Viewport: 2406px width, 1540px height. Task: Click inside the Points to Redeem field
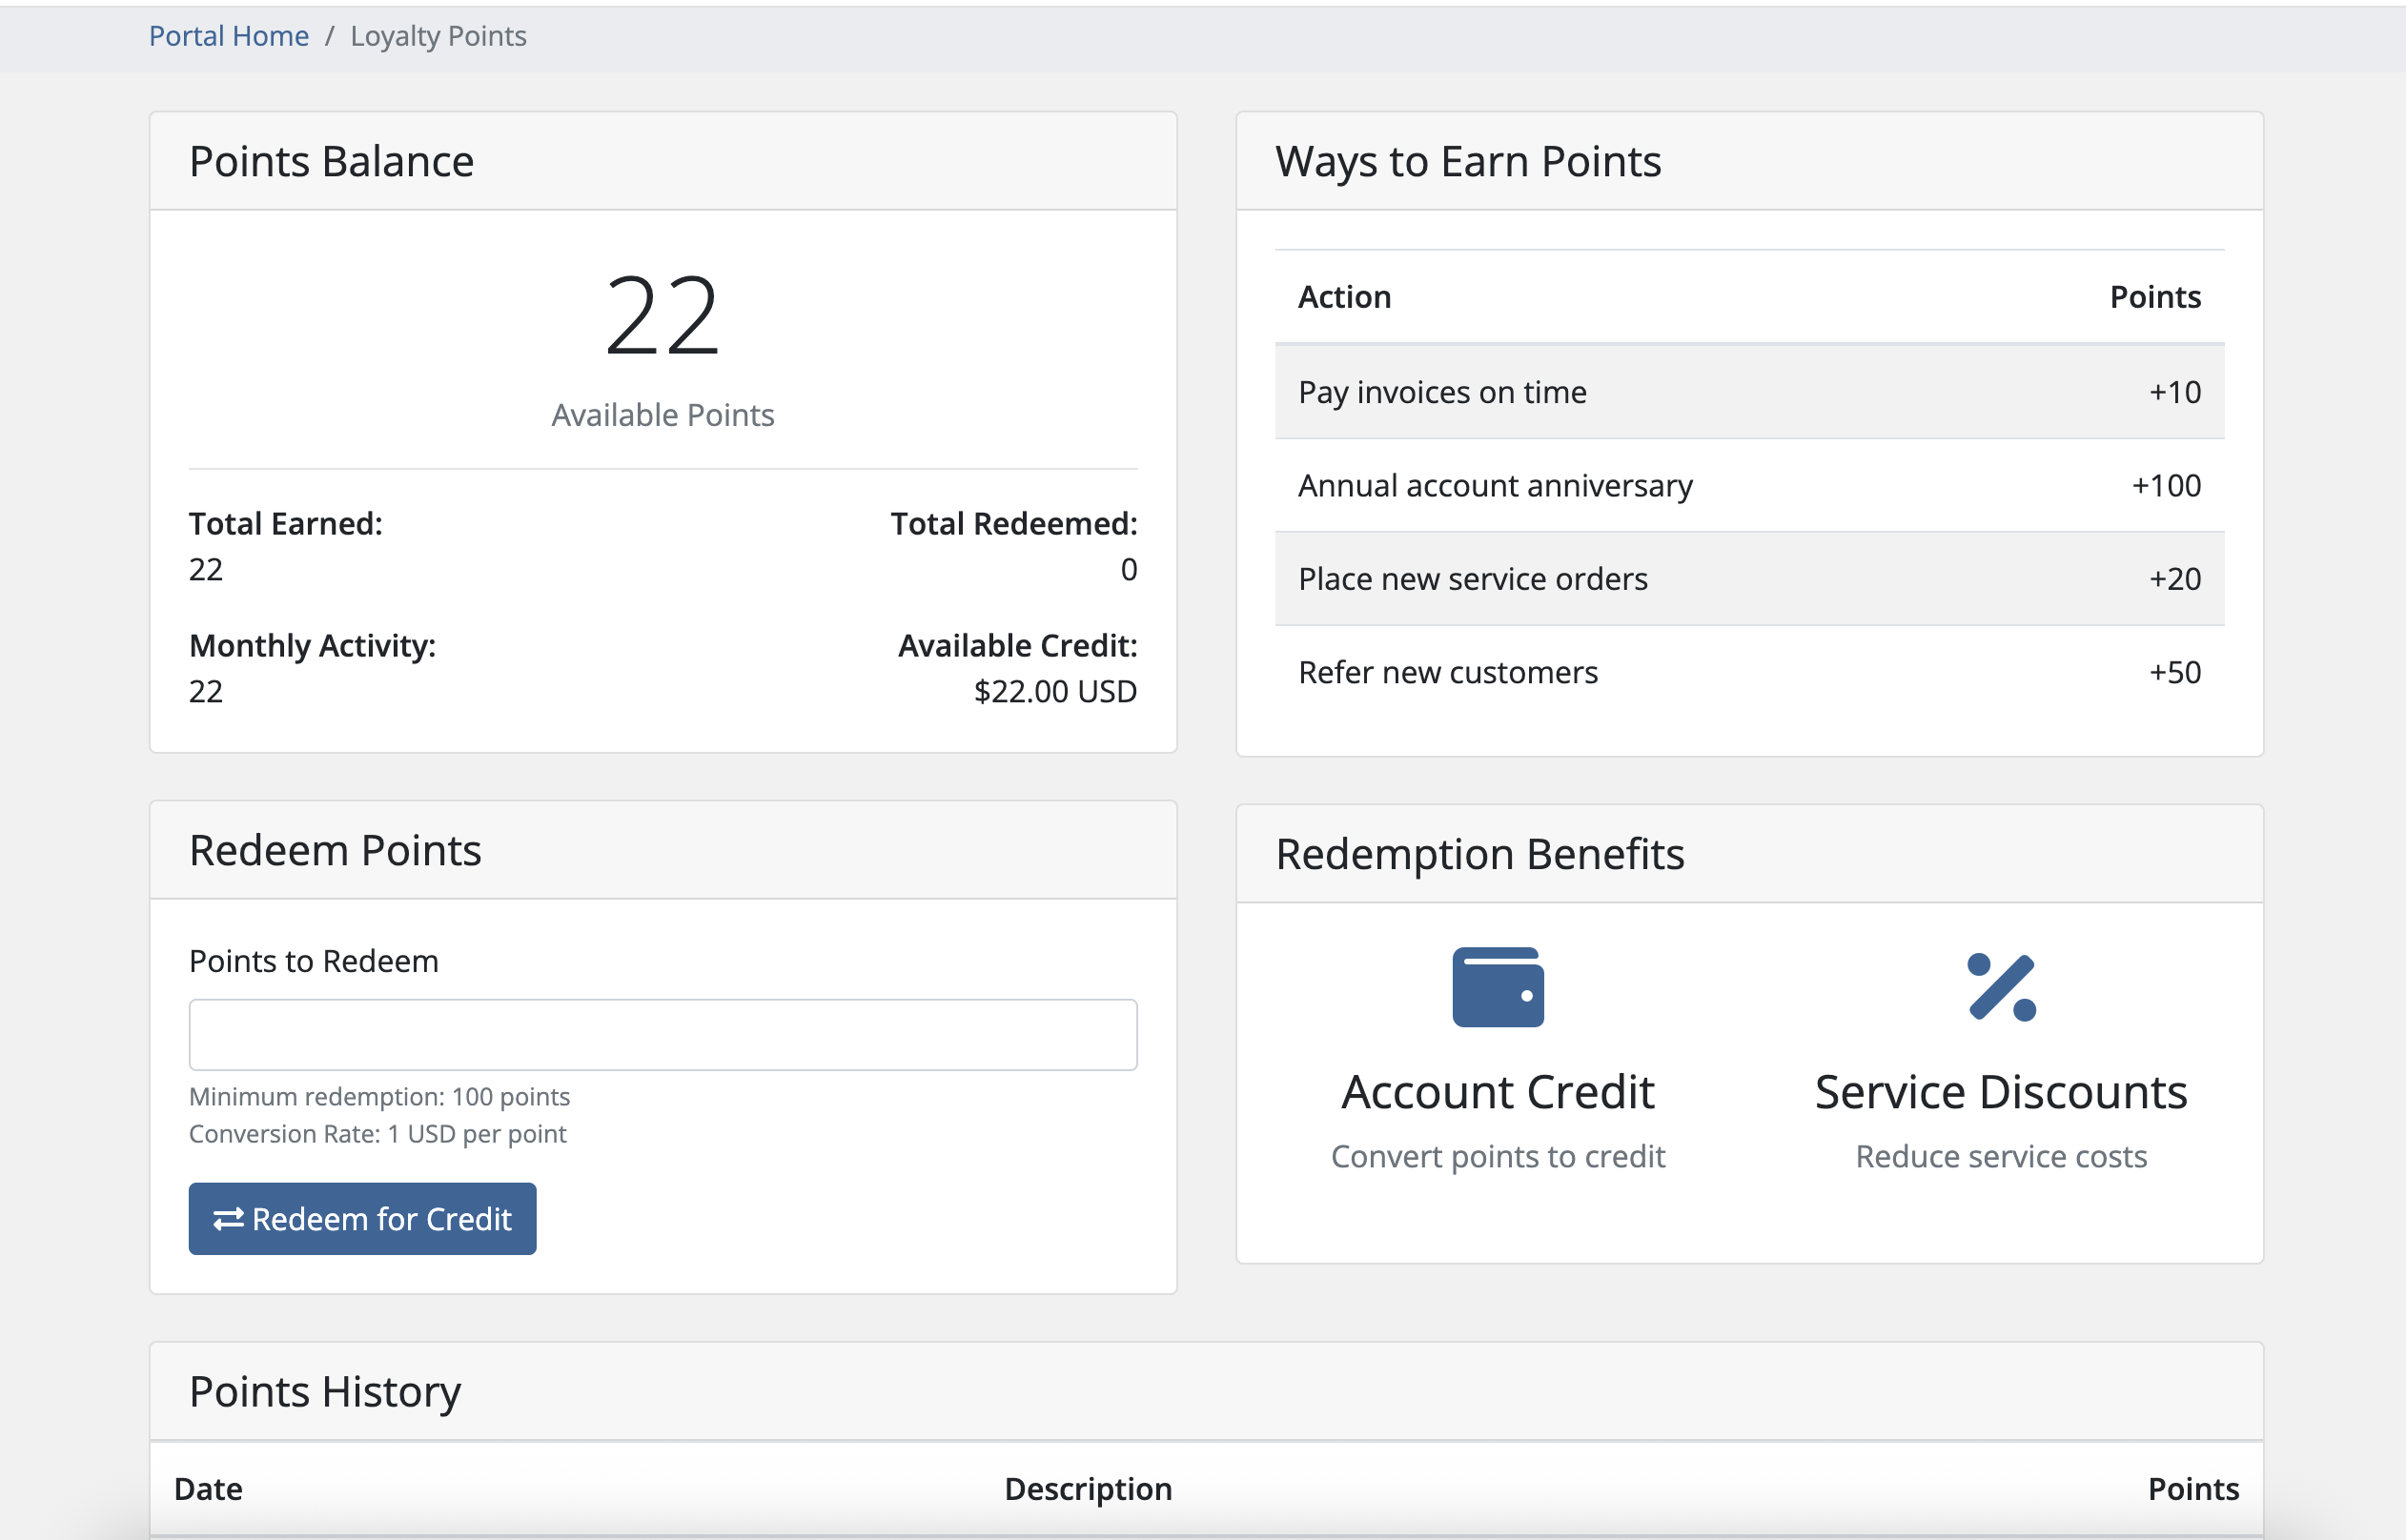point(662,1034)
